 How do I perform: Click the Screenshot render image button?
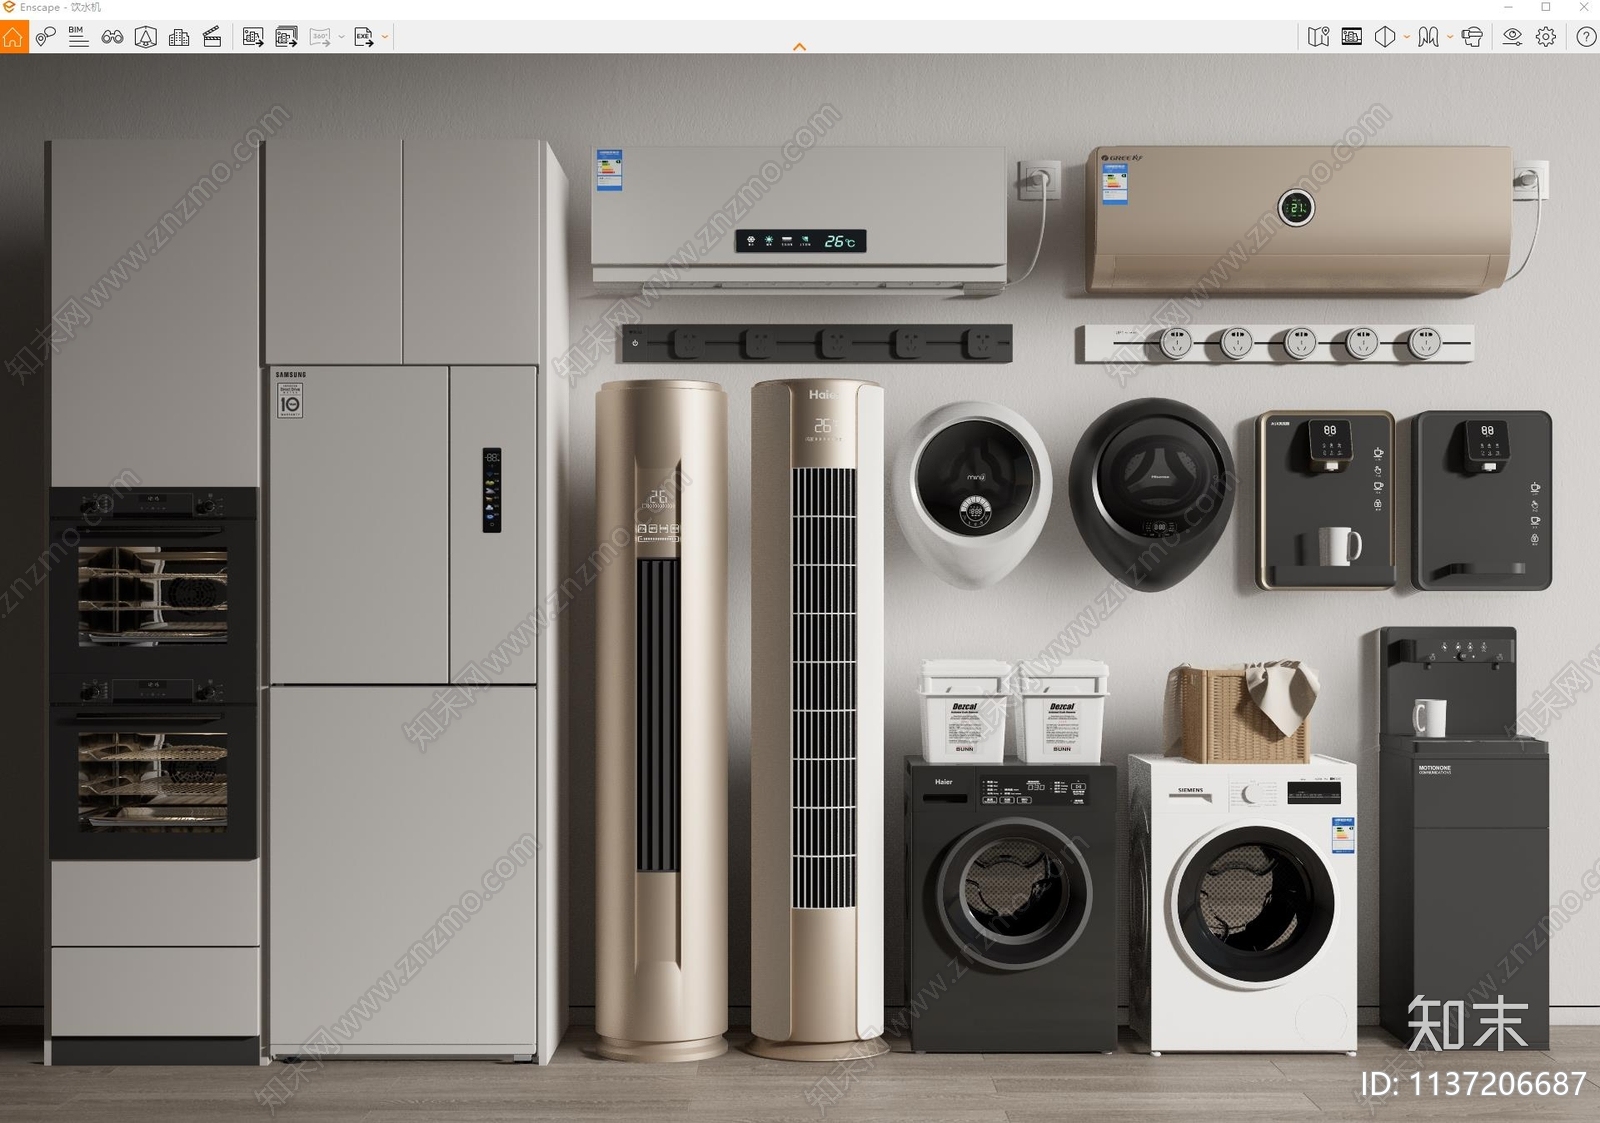(253, 38)
